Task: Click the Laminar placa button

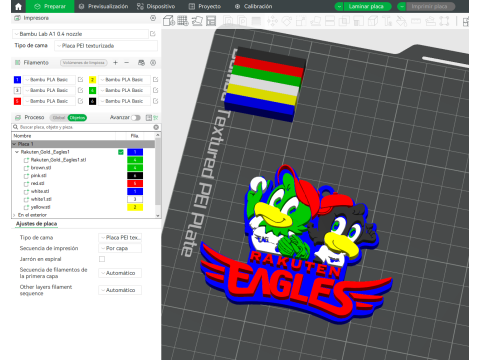Action: click(366, 6)
